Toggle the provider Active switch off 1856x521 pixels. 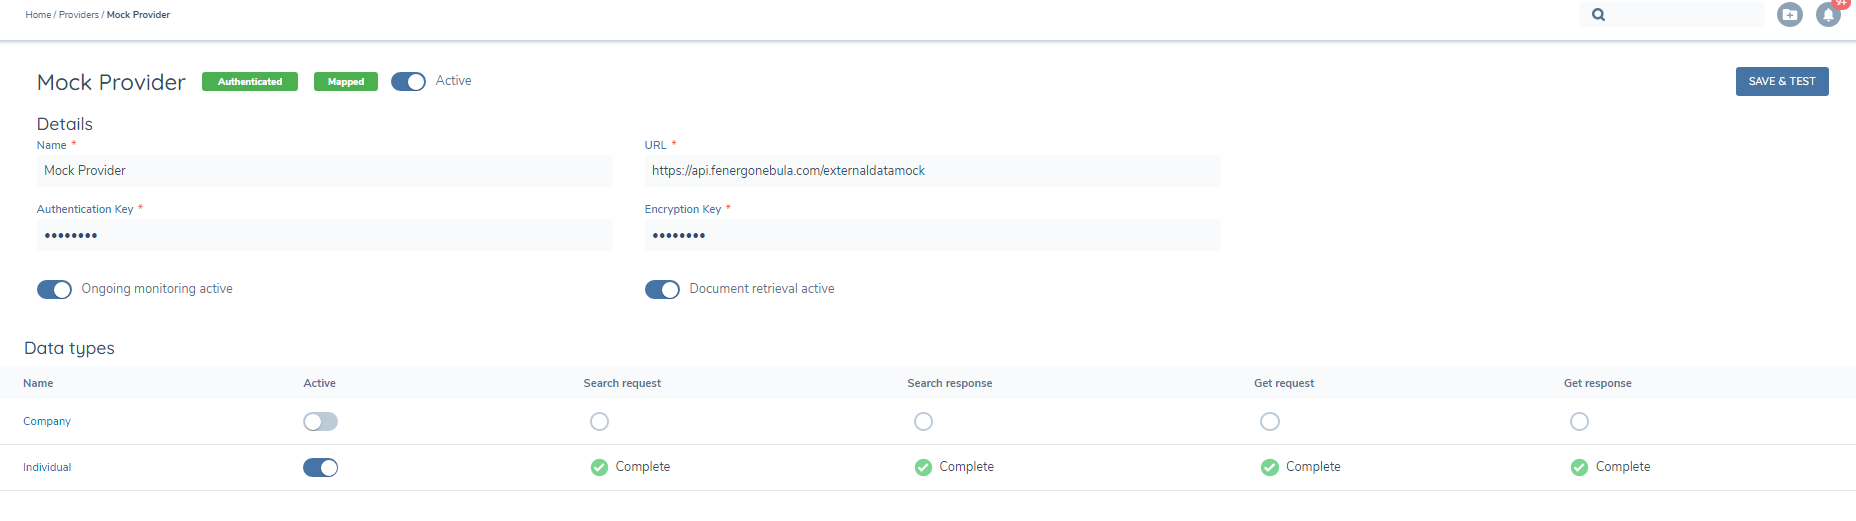408,82
